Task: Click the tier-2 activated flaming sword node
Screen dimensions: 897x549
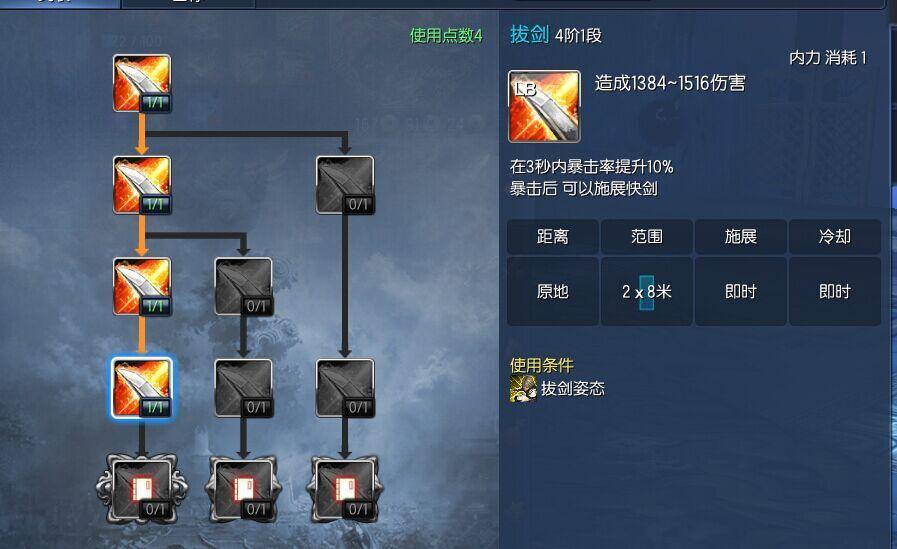Action: point(142,185)
